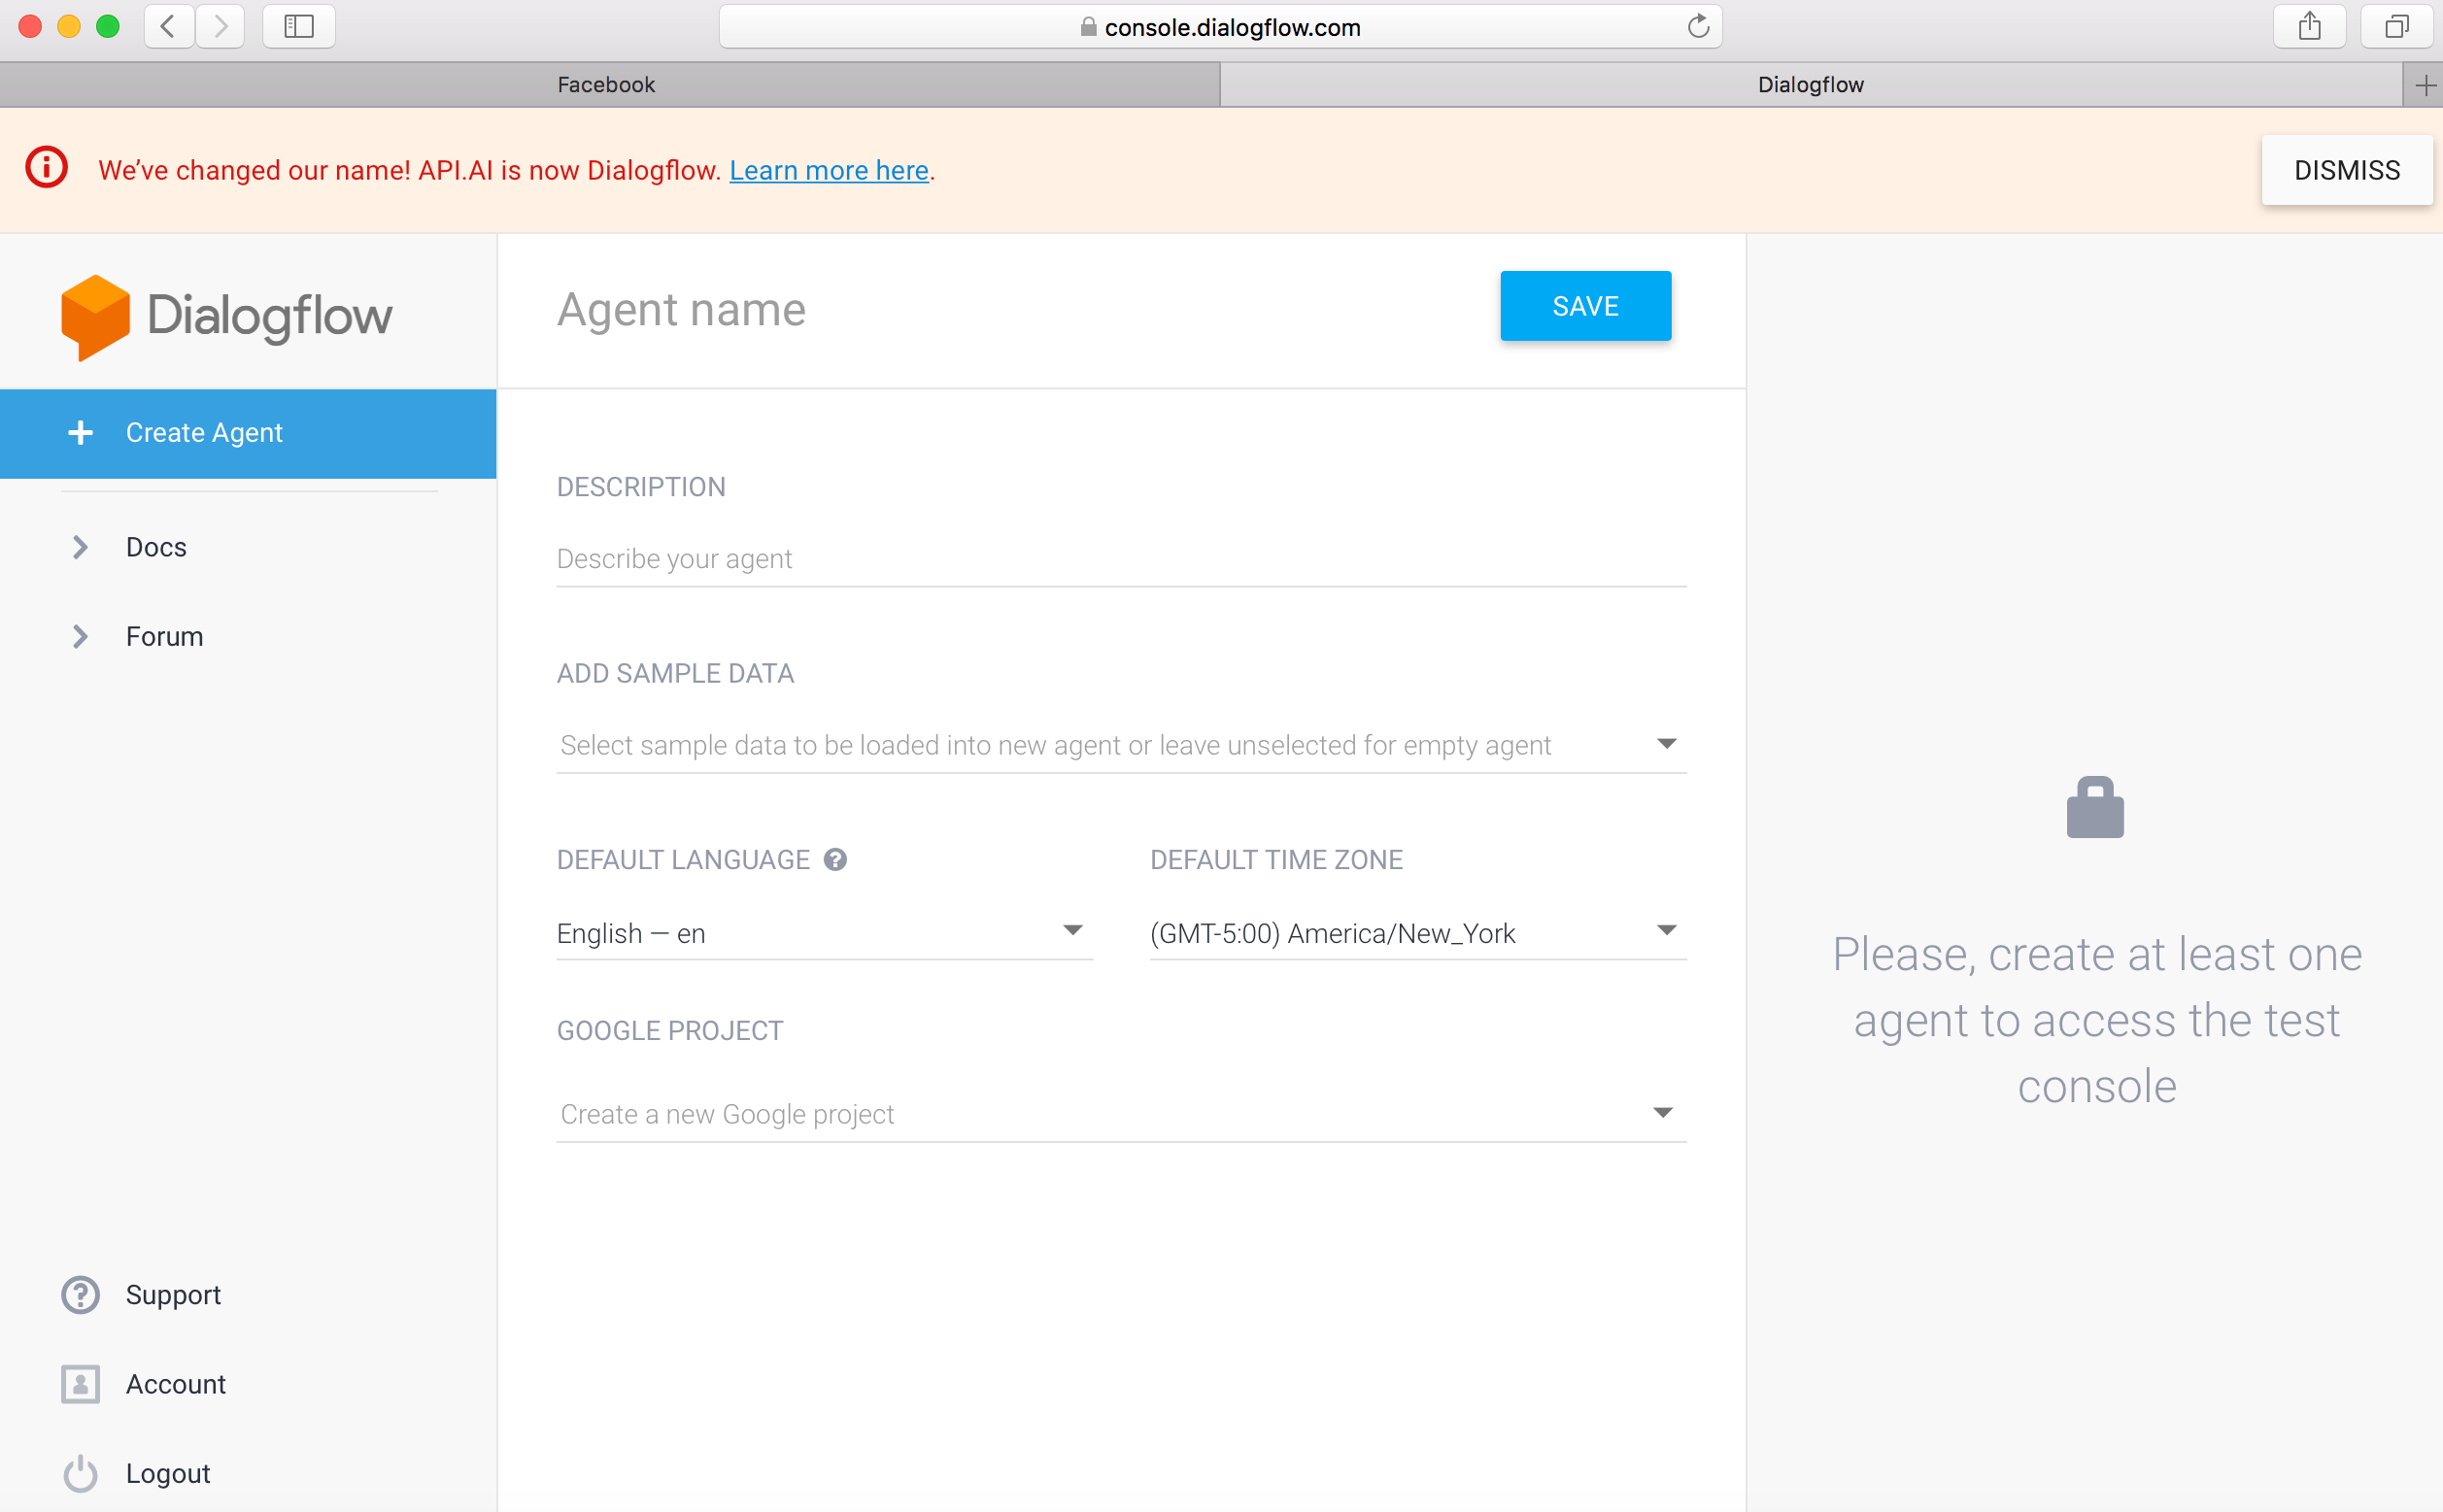
Task: Click the Default Language help question mark
Action: (835, 860)
